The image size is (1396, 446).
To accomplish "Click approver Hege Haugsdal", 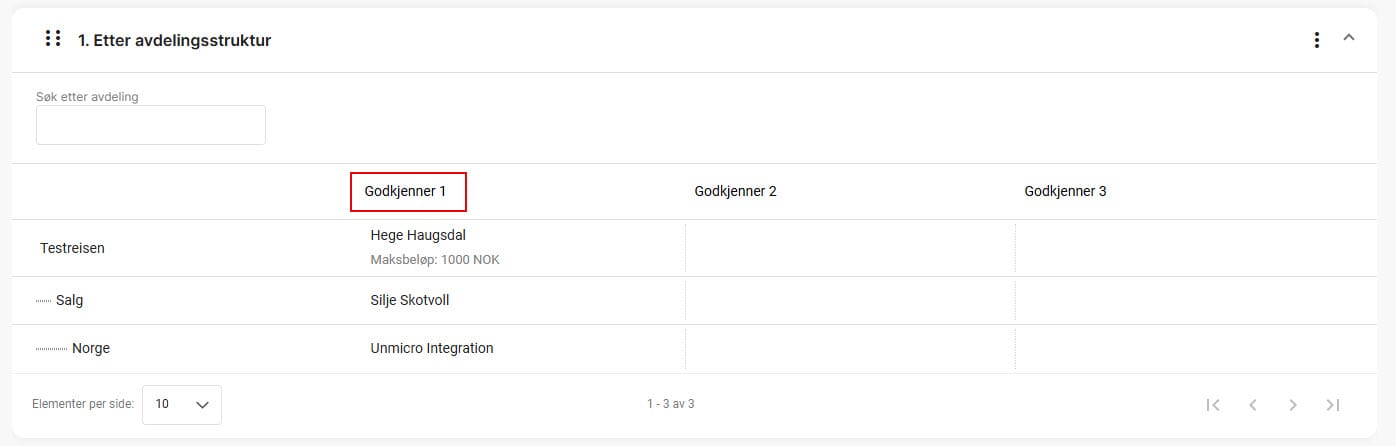I will pos(418,236).
